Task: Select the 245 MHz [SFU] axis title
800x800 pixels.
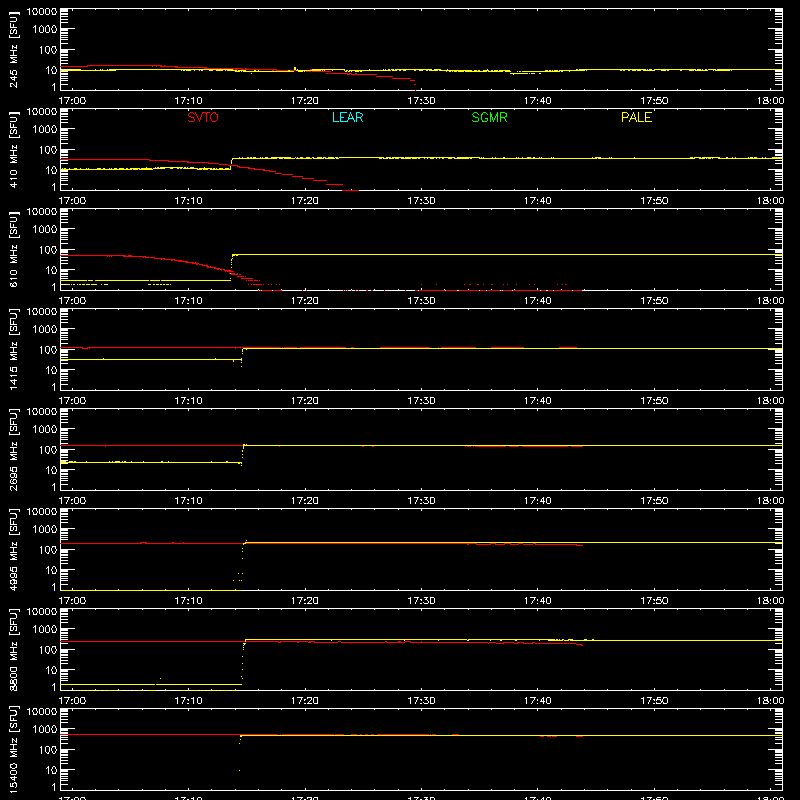Action: click(13, 49)
